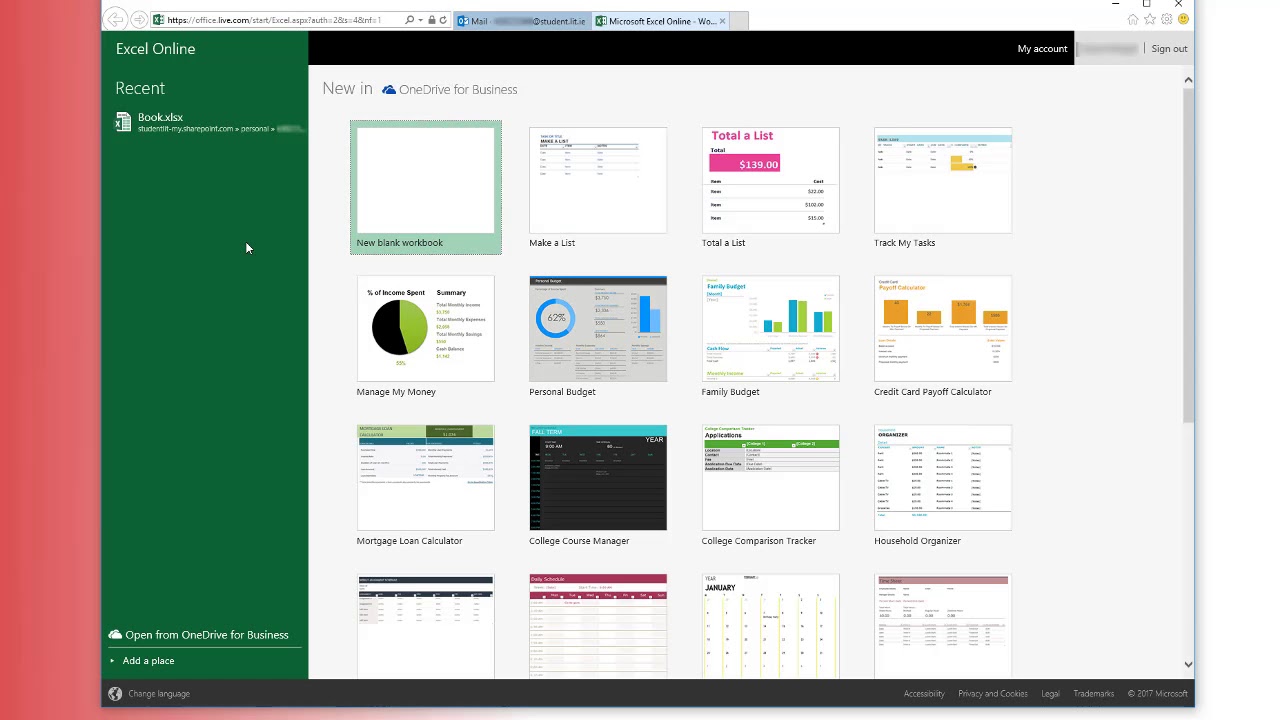Viewport: 1280px width, 720px height.
Task: Click the Household Organizer label
Action: click(x=917, y=541)
